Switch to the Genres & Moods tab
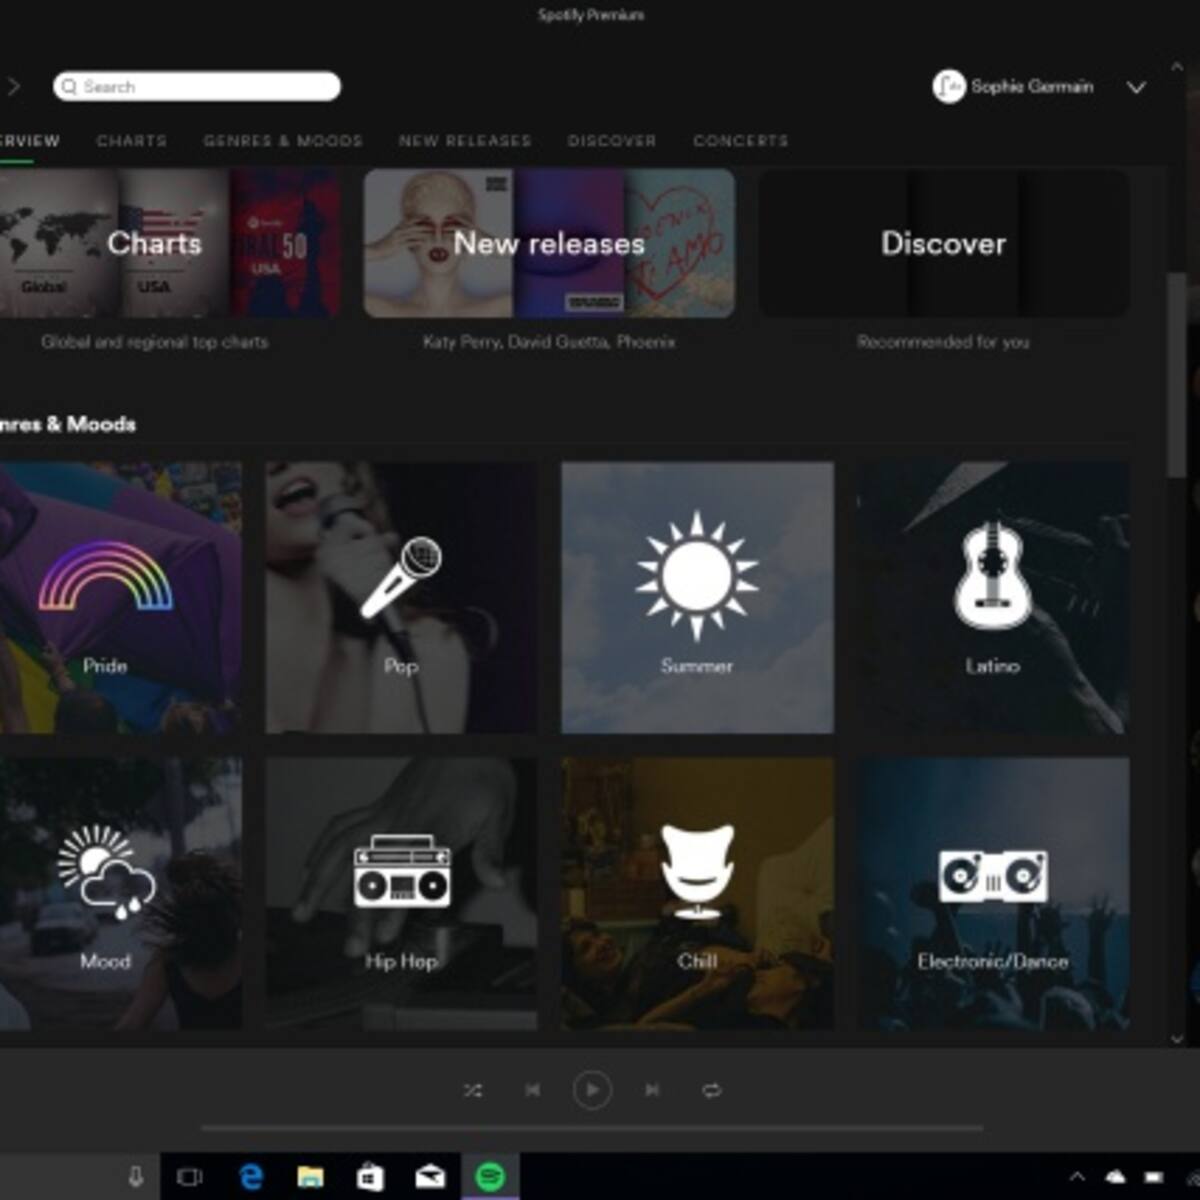Image resolution: width=1200 pixels, height=1200 pixels. pyautogui.click(x=283, y=141)
